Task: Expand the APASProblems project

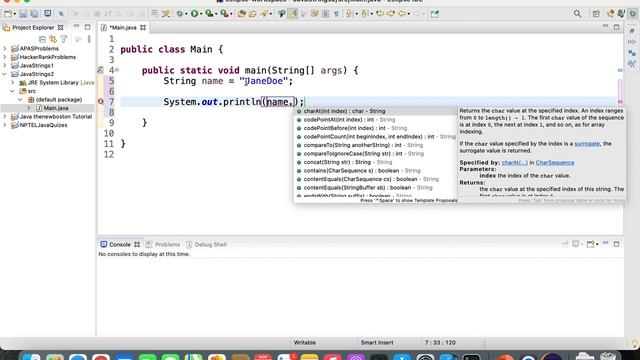Action: pos(5,49)
